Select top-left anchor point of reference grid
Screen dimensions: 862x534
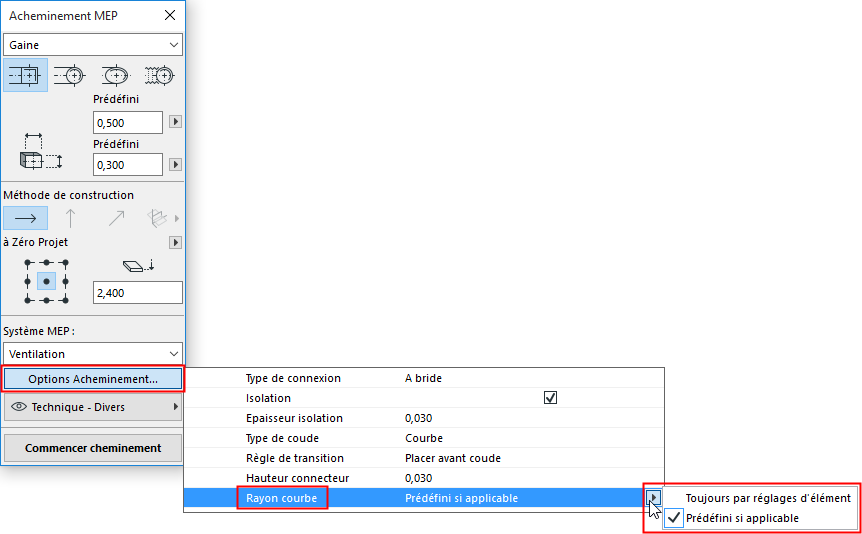pos(27,262)
